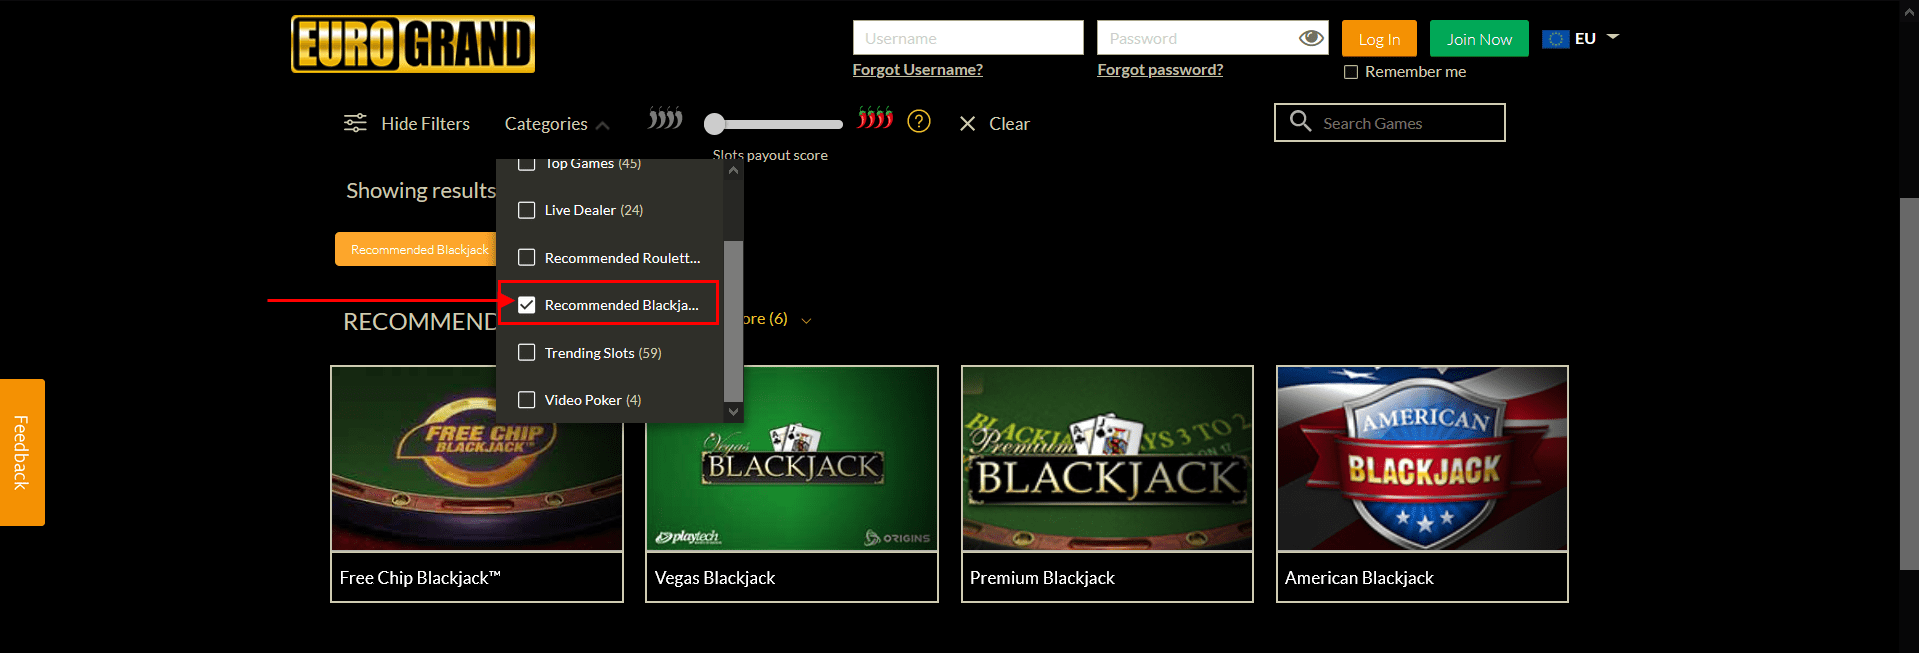
Task: Open the Forgot Username link
Action: click(x=917, y=70)
